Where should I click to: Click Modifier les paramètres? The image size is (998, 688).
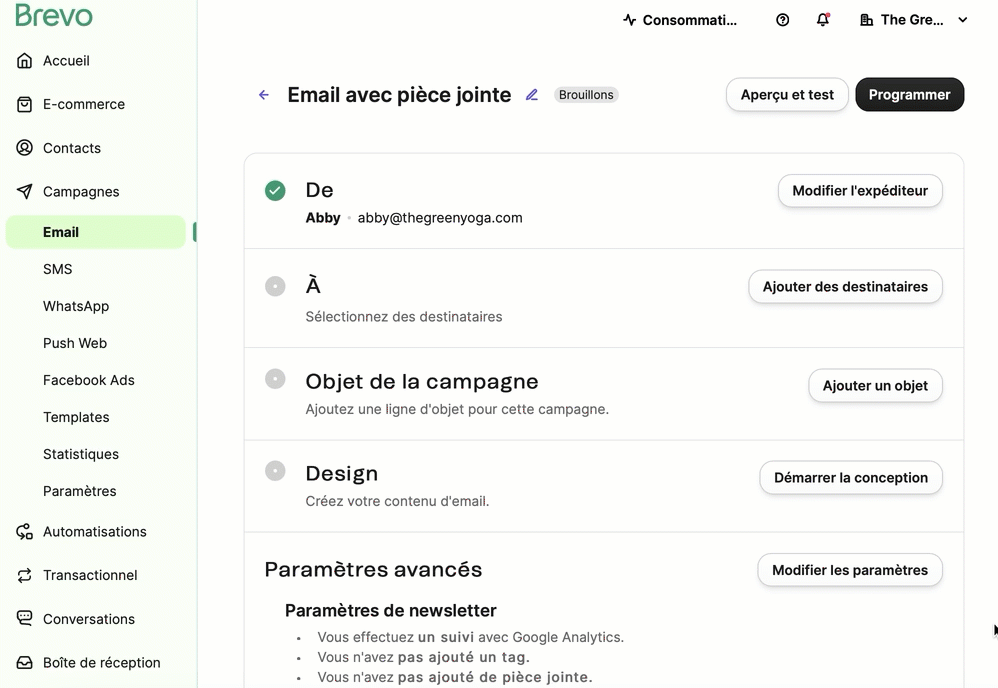(x=850, y=570)
